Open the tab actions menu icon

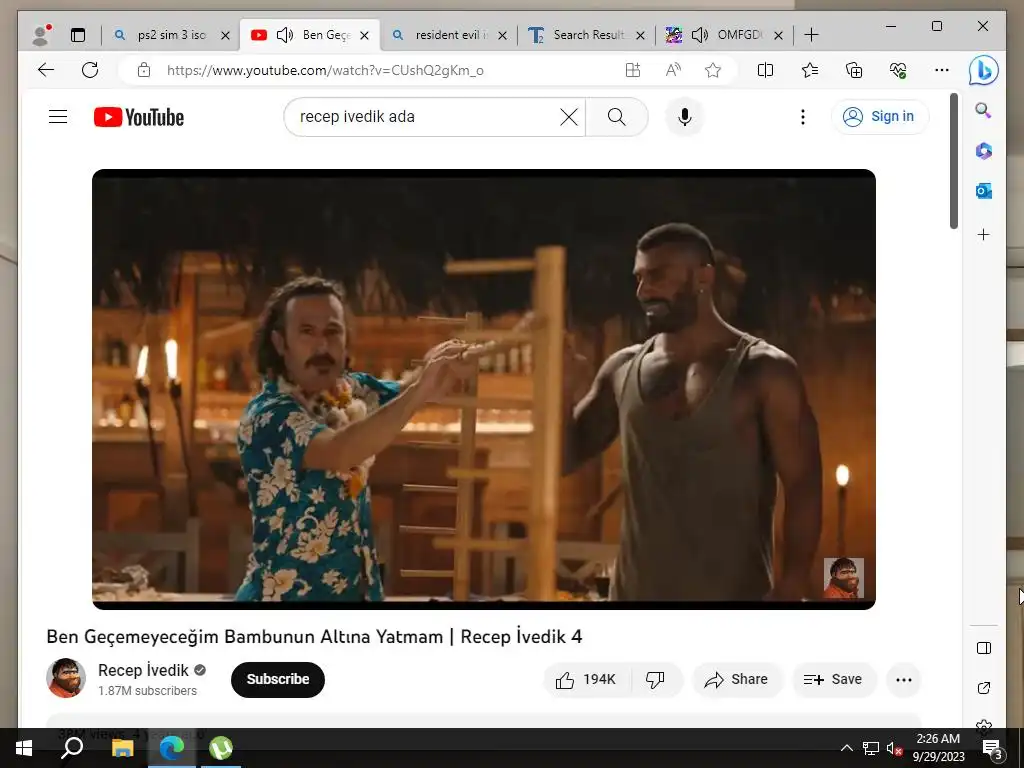click(x=78, y=35)
